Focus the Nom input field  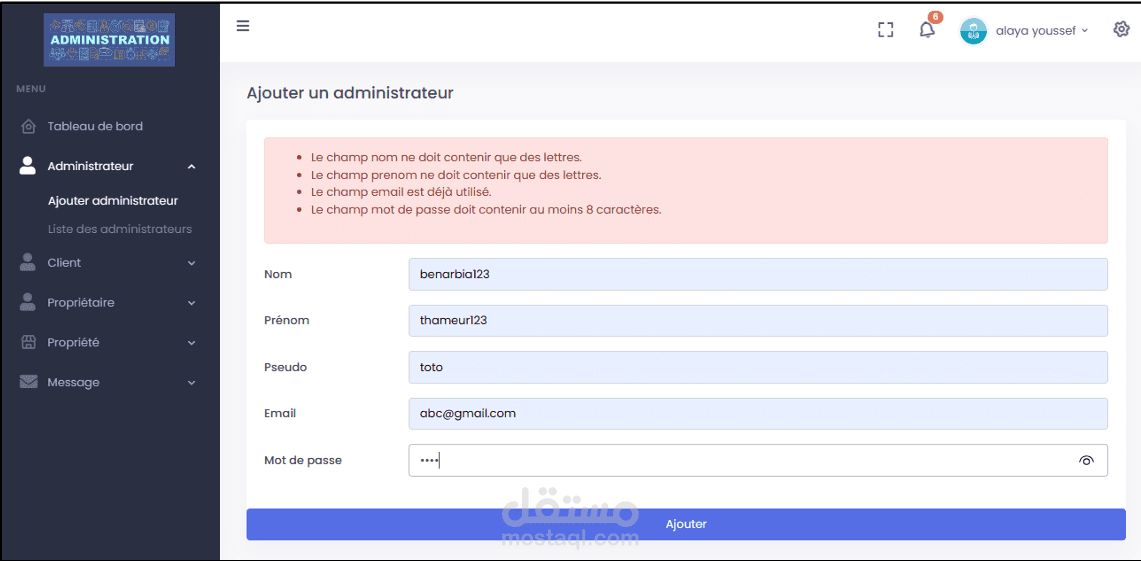point(758,274)
